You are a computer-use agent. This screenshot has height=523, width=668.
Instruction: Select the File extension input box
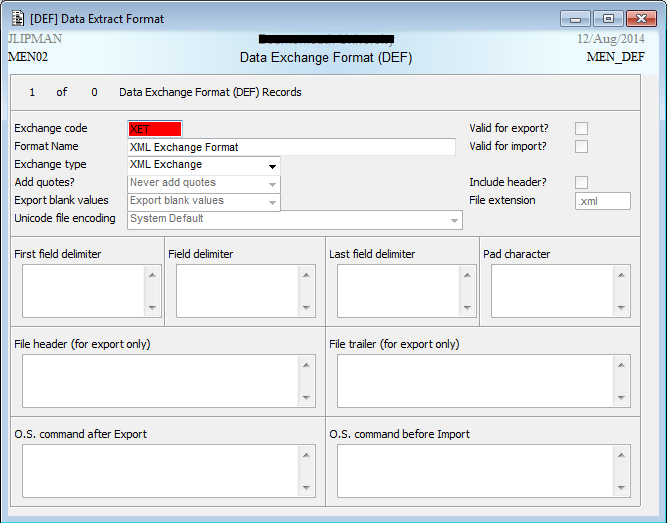[x=602, y=201]
